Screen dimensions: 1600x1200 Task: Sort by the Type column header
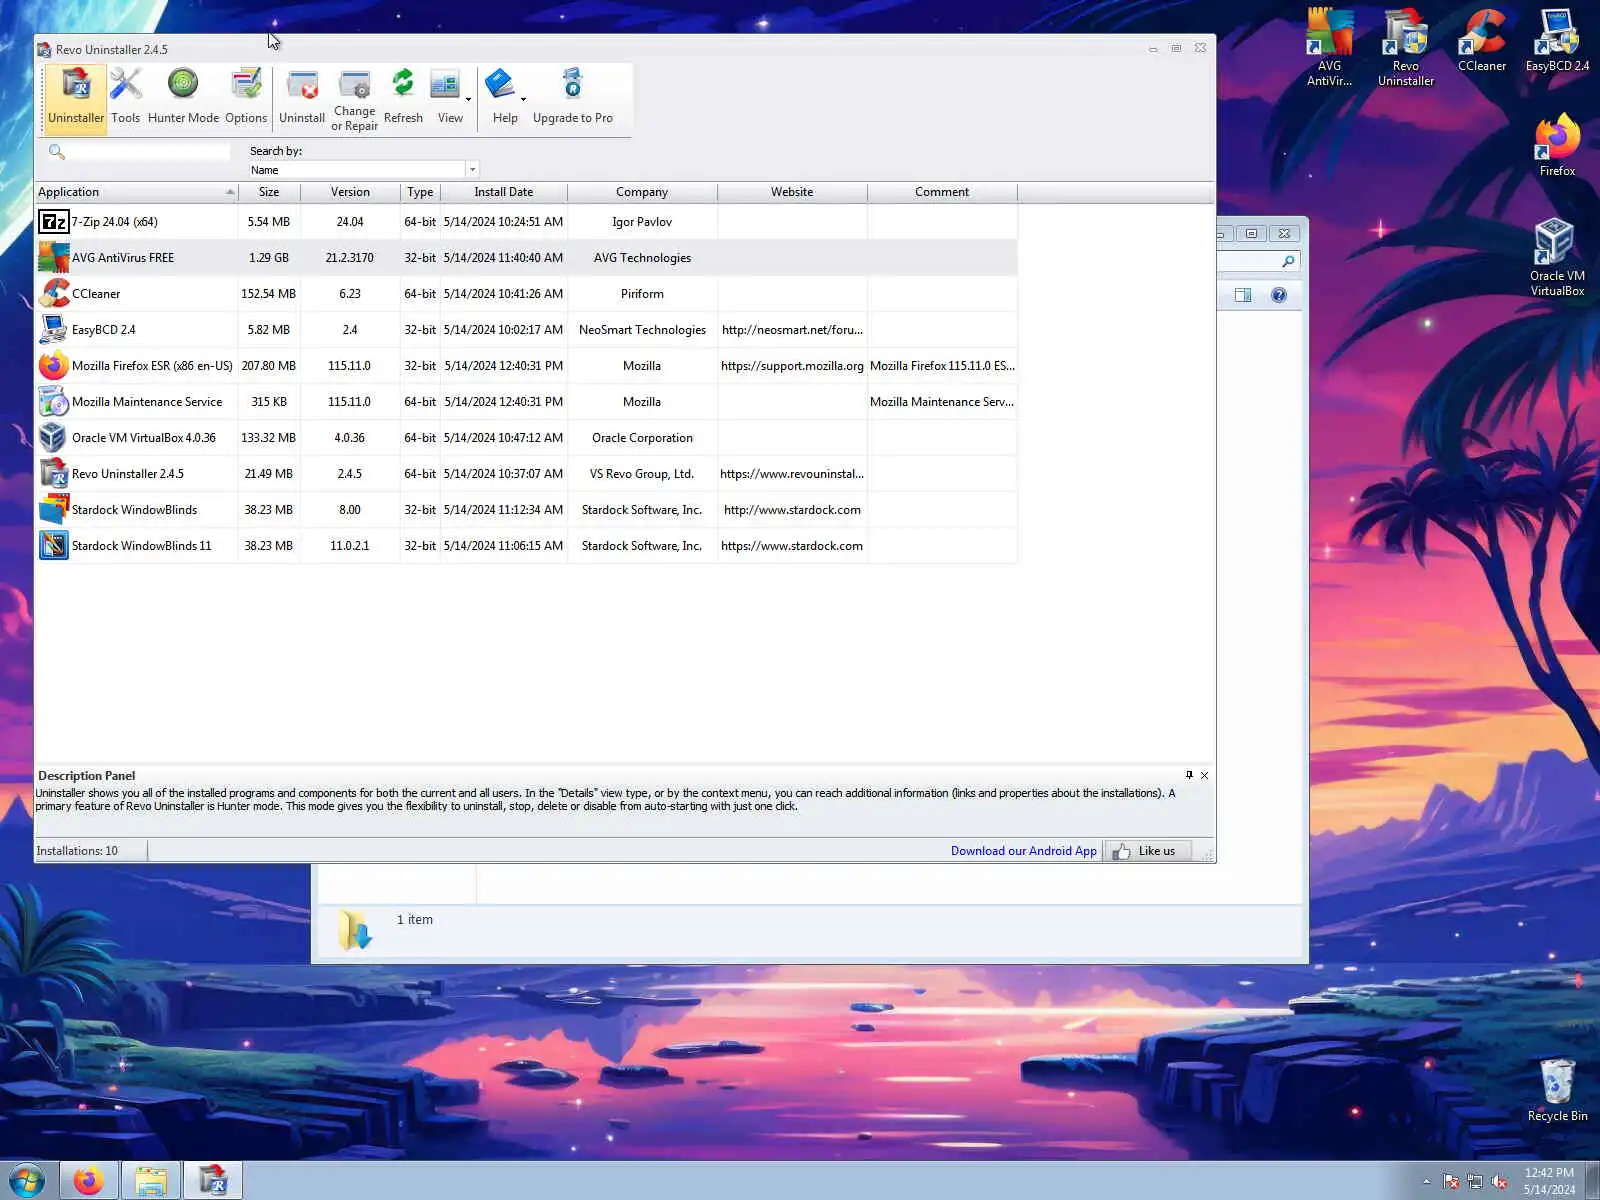pyautogui.click(x=420, y=192)
